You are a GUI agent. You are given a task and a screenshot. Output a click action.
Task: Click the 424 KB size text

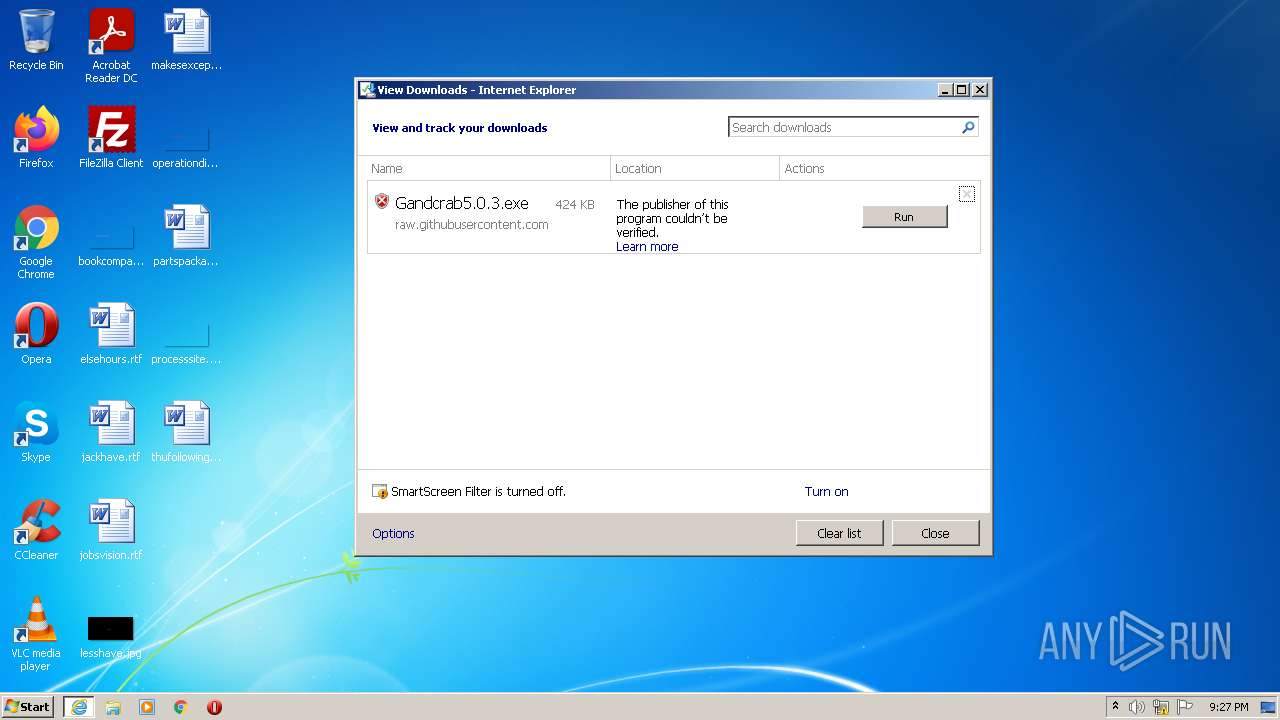[x=575, y=205]
